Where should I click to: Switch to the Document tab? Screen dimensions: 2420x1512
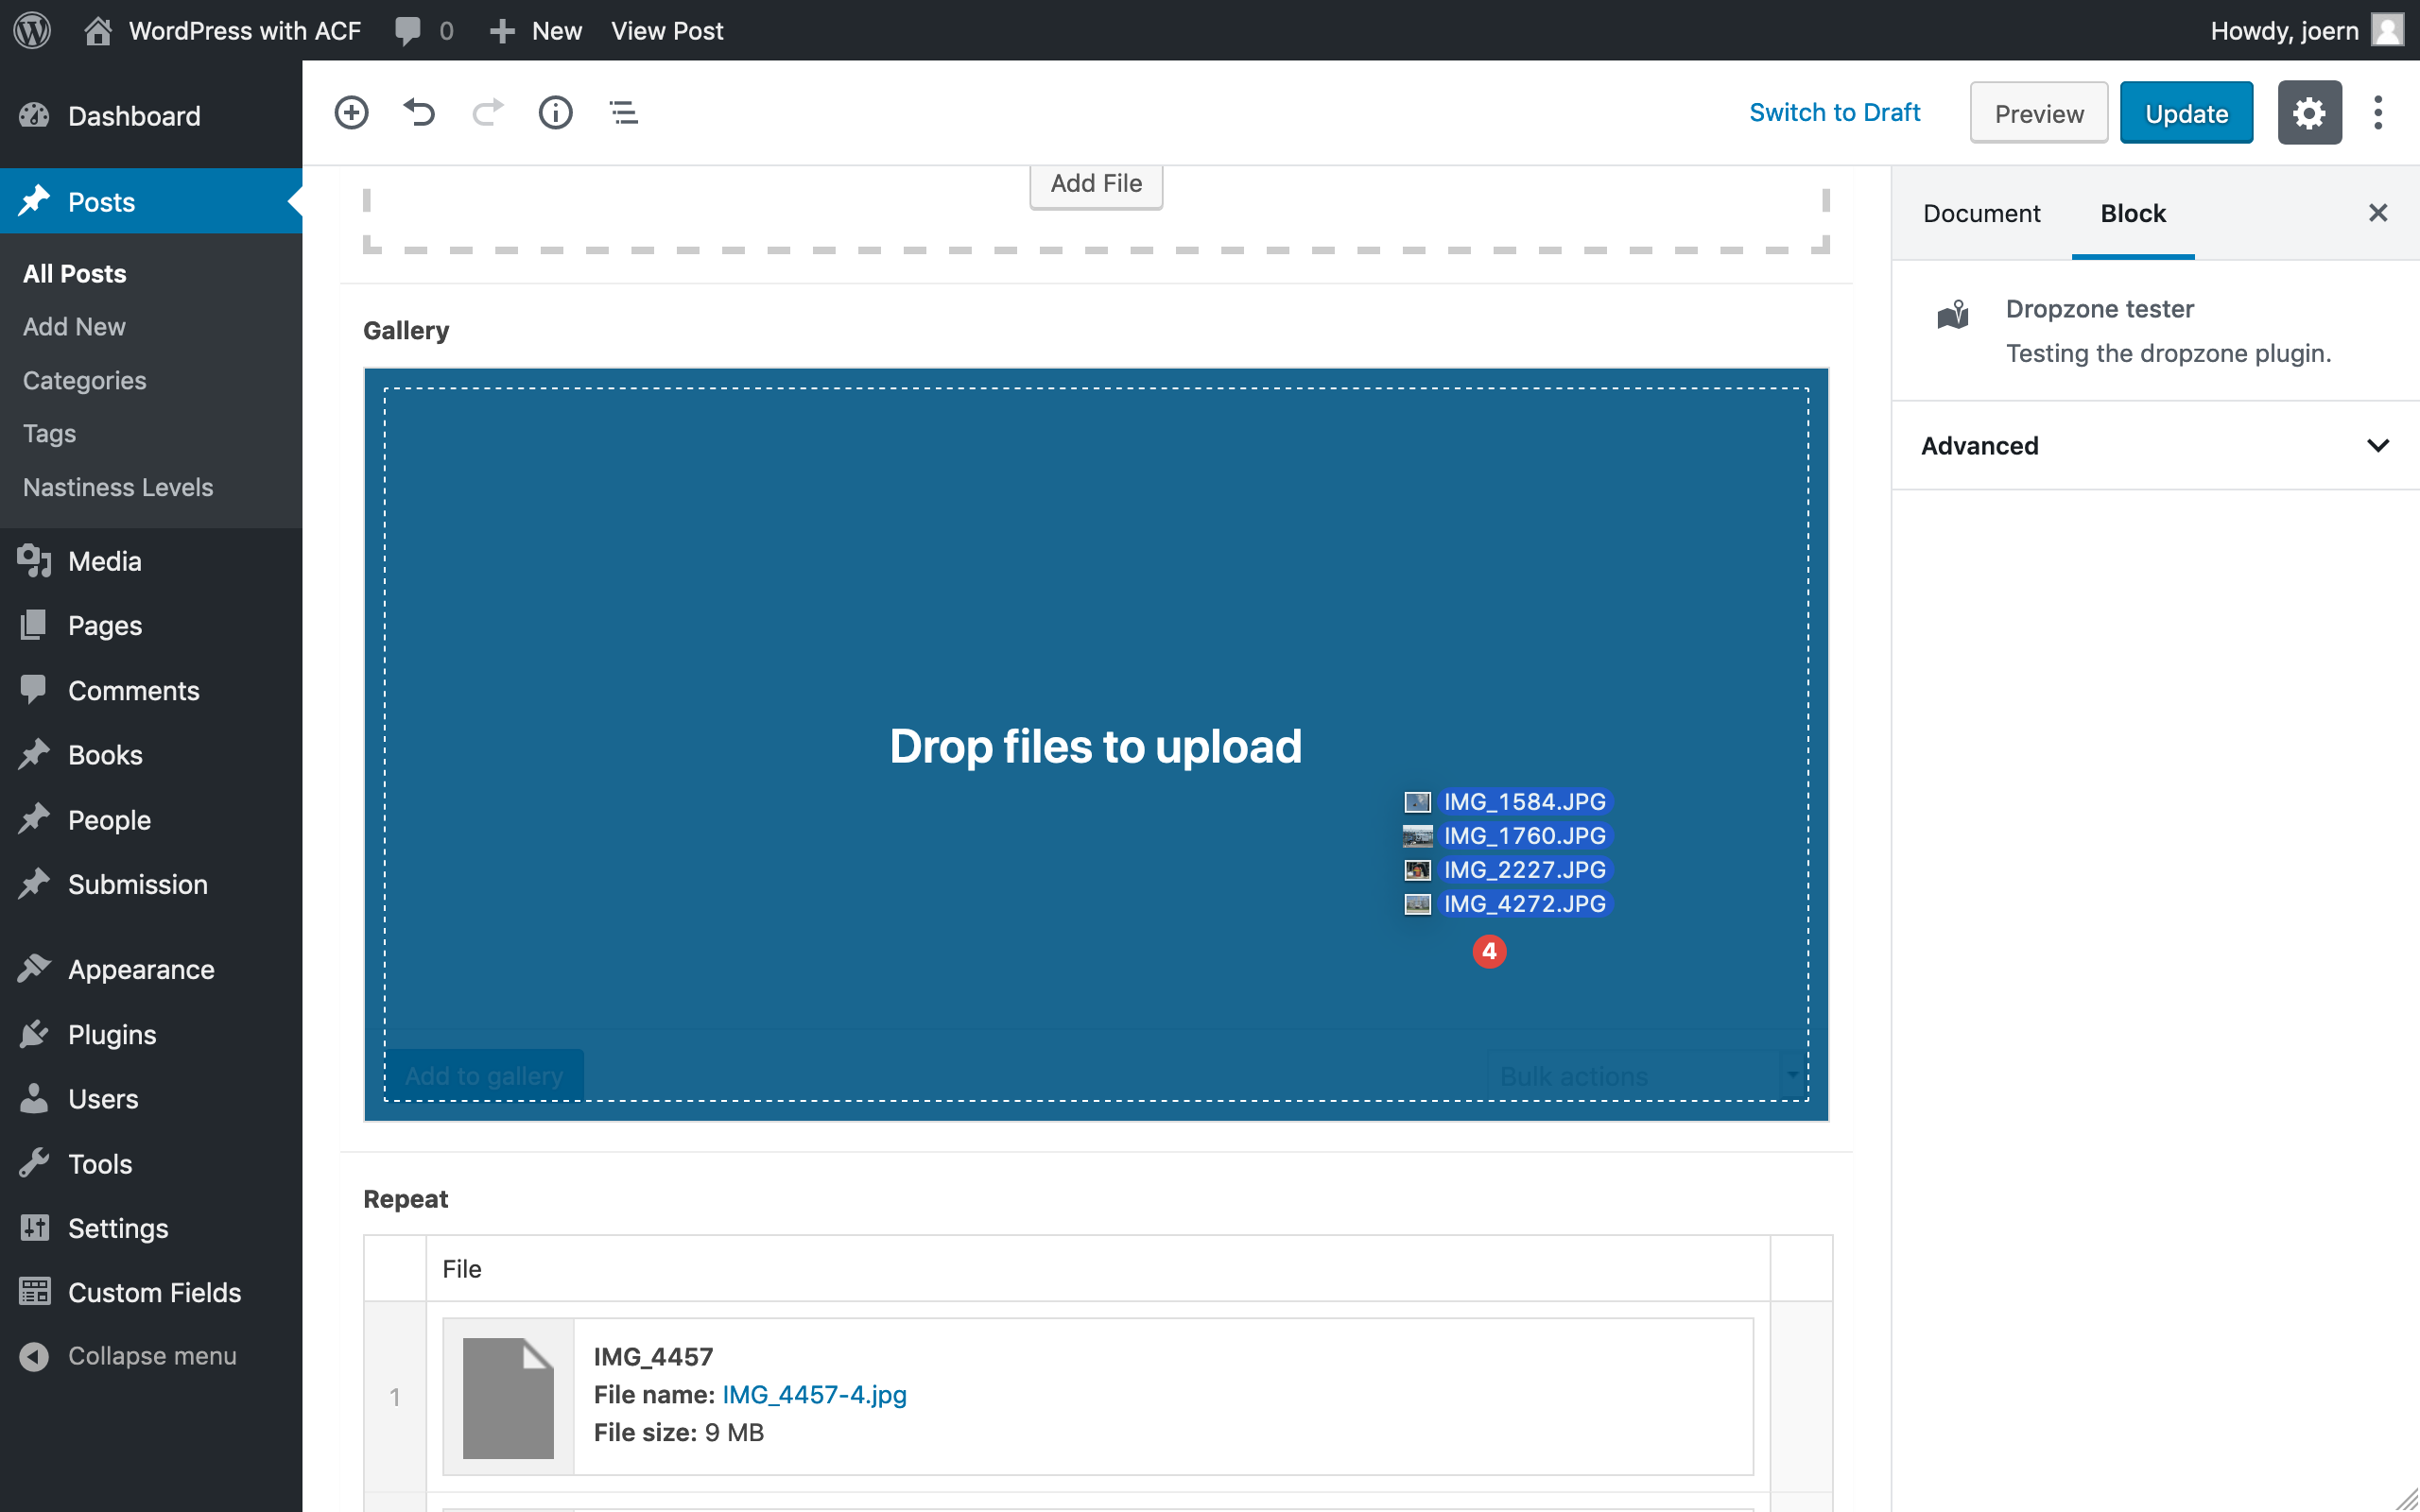tap(1981, 213)
